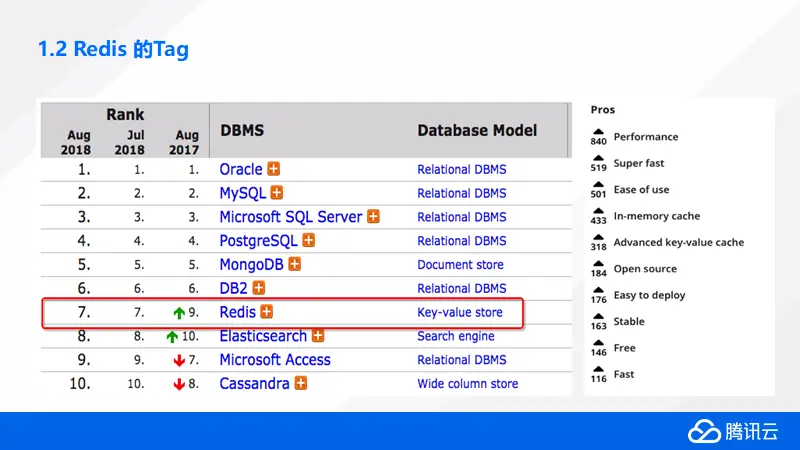Click the Aug 2018 rank 10. cell

(80, 383)
